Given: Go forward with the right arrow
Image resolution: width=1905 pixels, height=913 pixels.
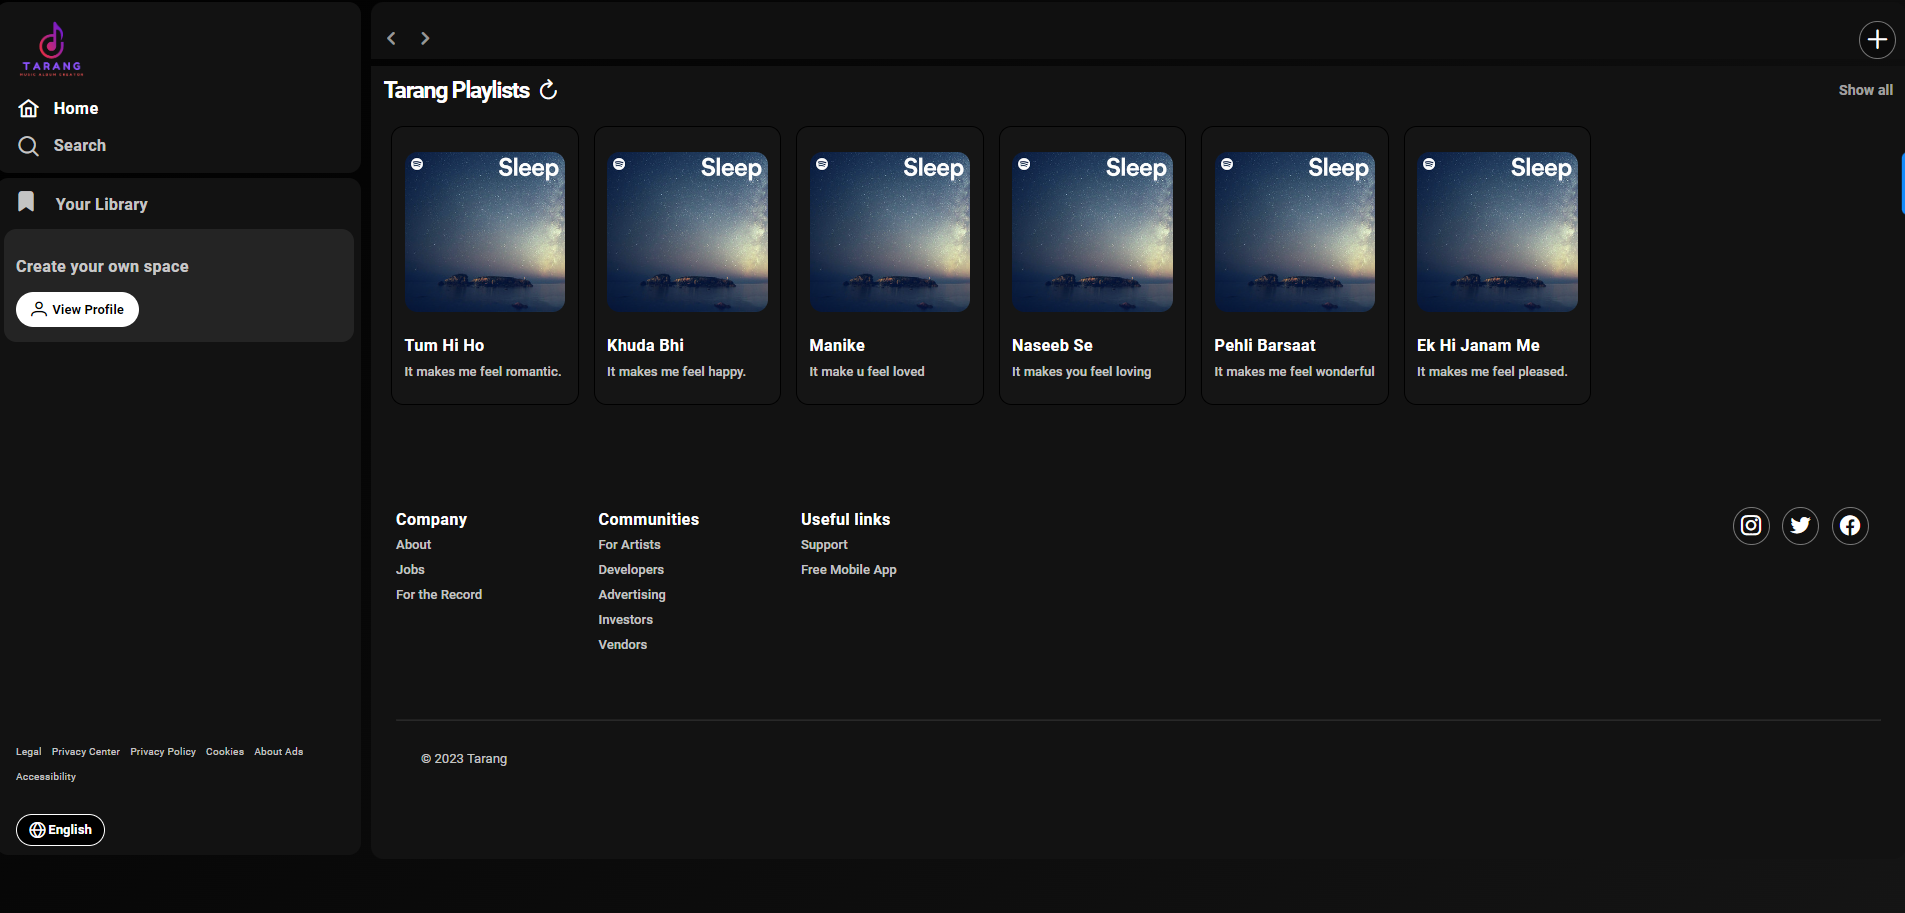Looking at the screenshot, I should click(425, 38).
